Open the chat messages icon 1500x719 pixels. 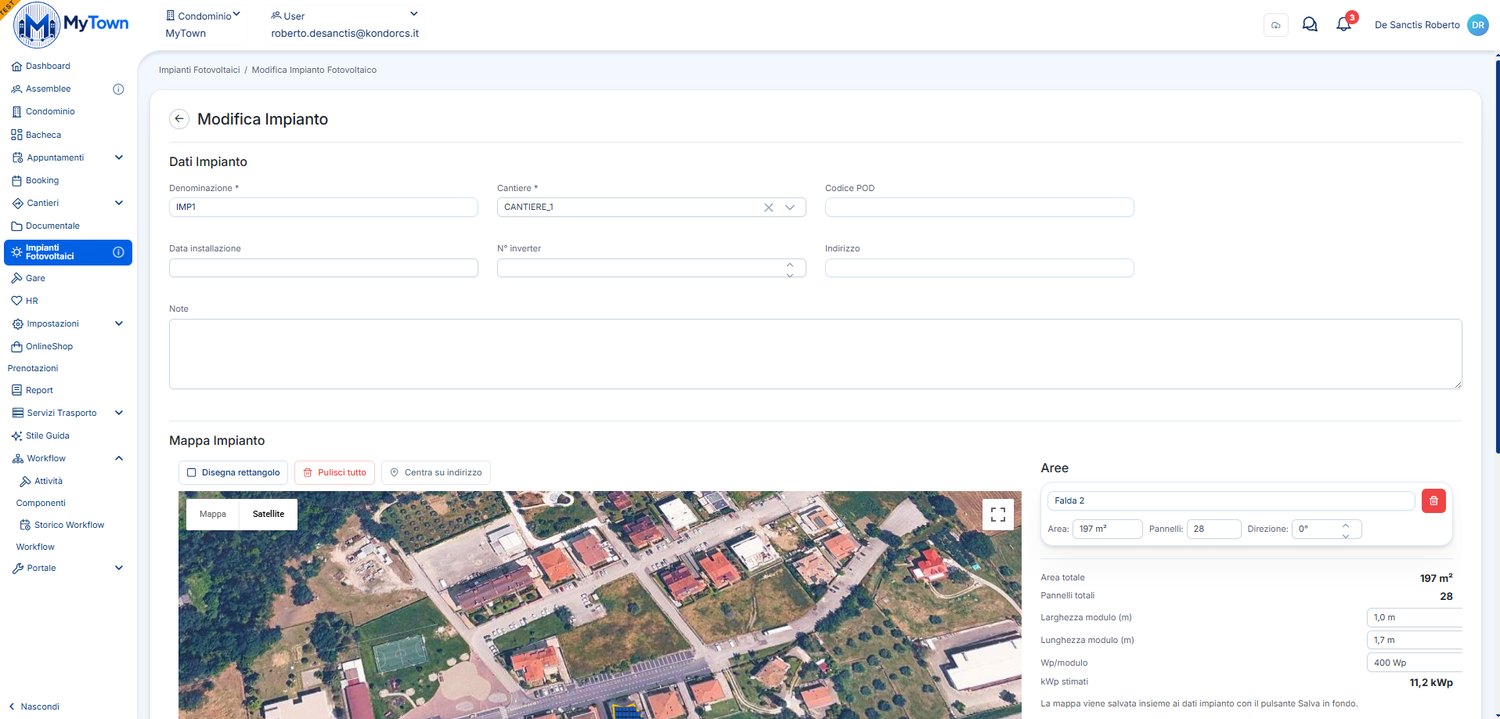(1309, 25)
